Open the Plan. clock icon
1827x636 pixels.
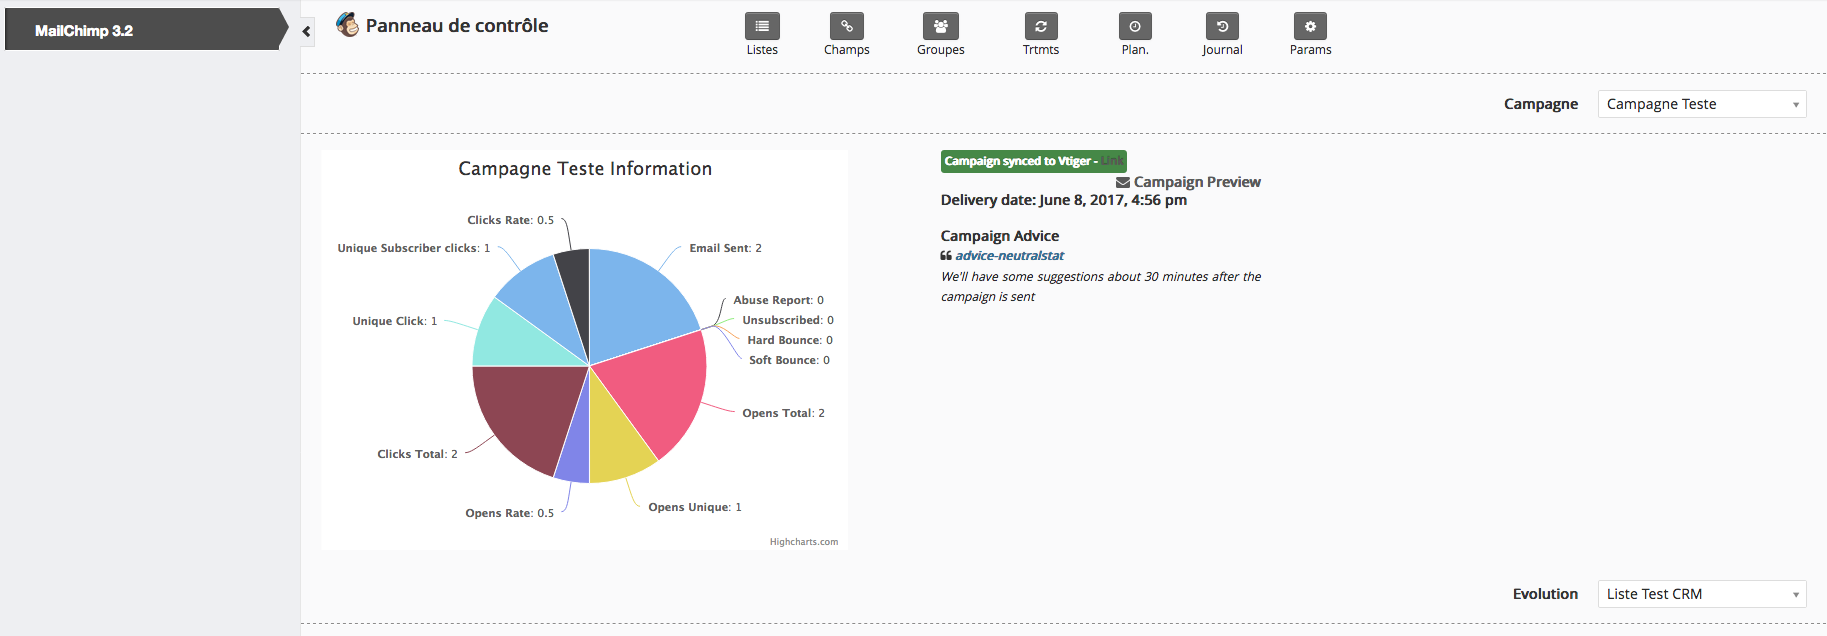pyautogui.click(x=1134, y=27)
